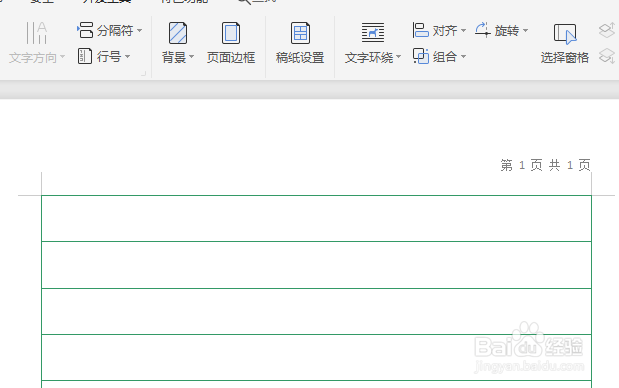Click the 行号 line numbers icon
Viewport: 619px width, 388px height.
(x=85, y=56)
